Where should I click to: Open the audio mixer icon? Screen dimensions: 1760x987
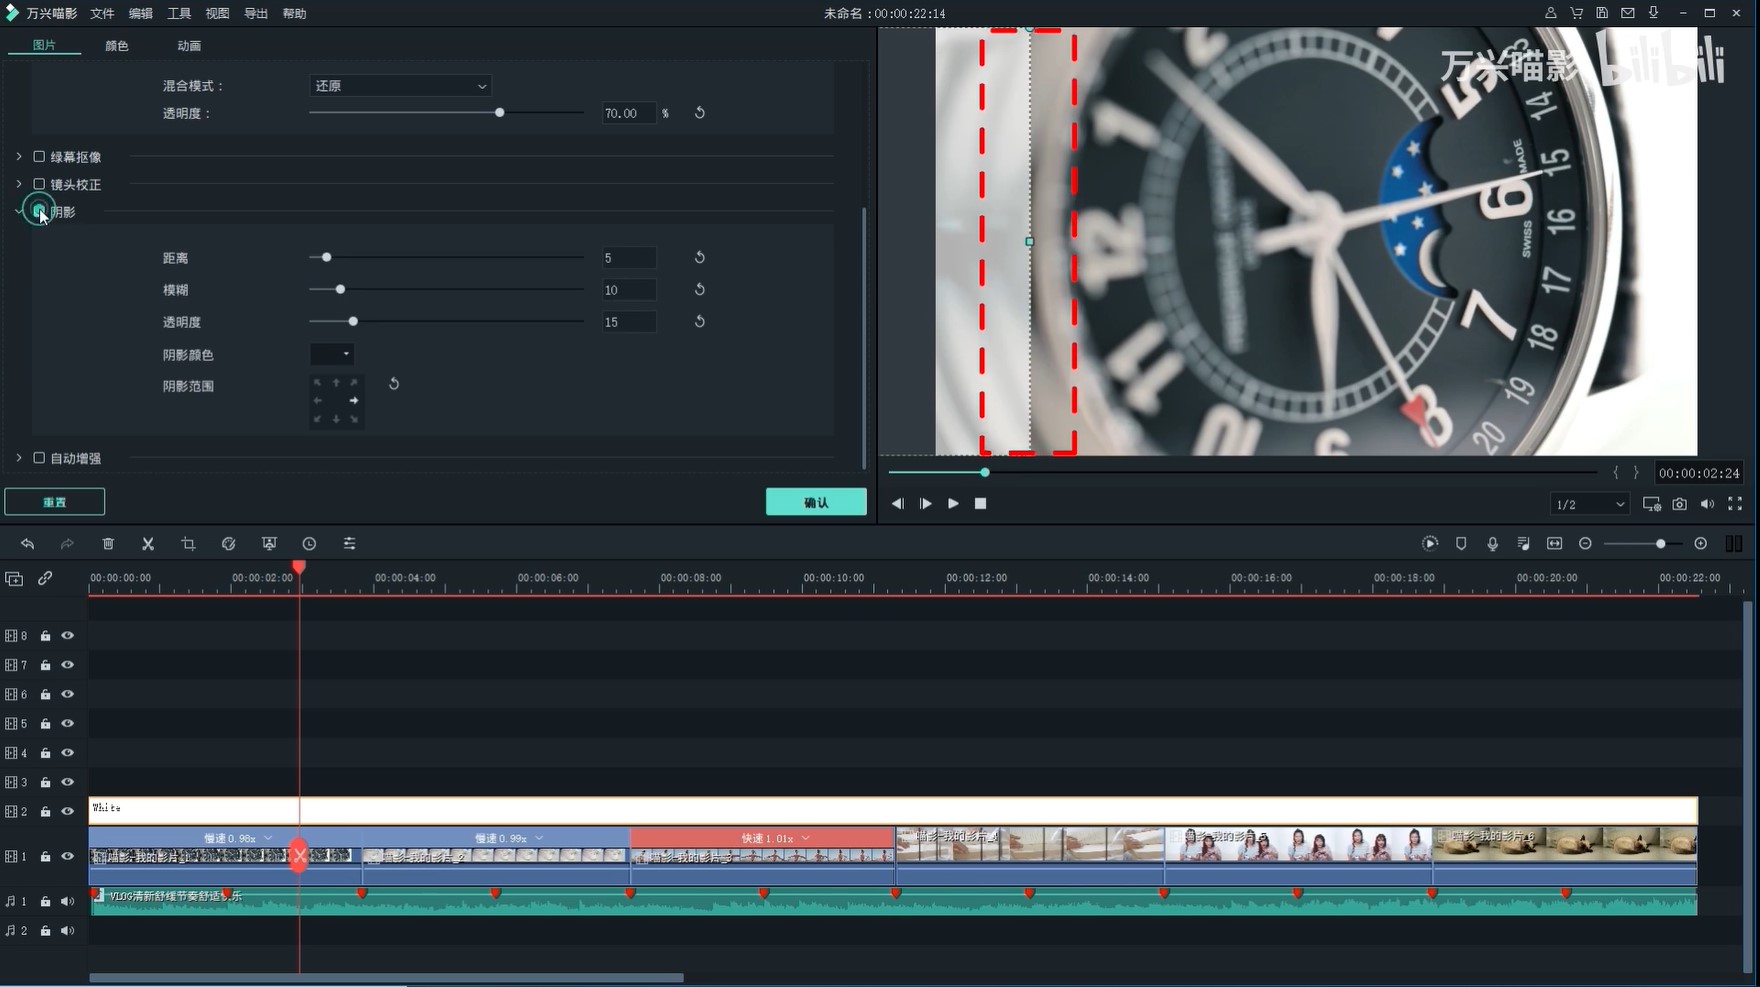point(1523,544)
